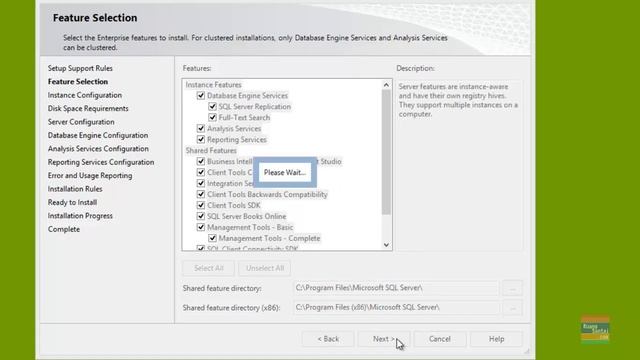
Task: Select Error and Usage Reporting step
Action: pyautogui.click(x=90, y=176)
